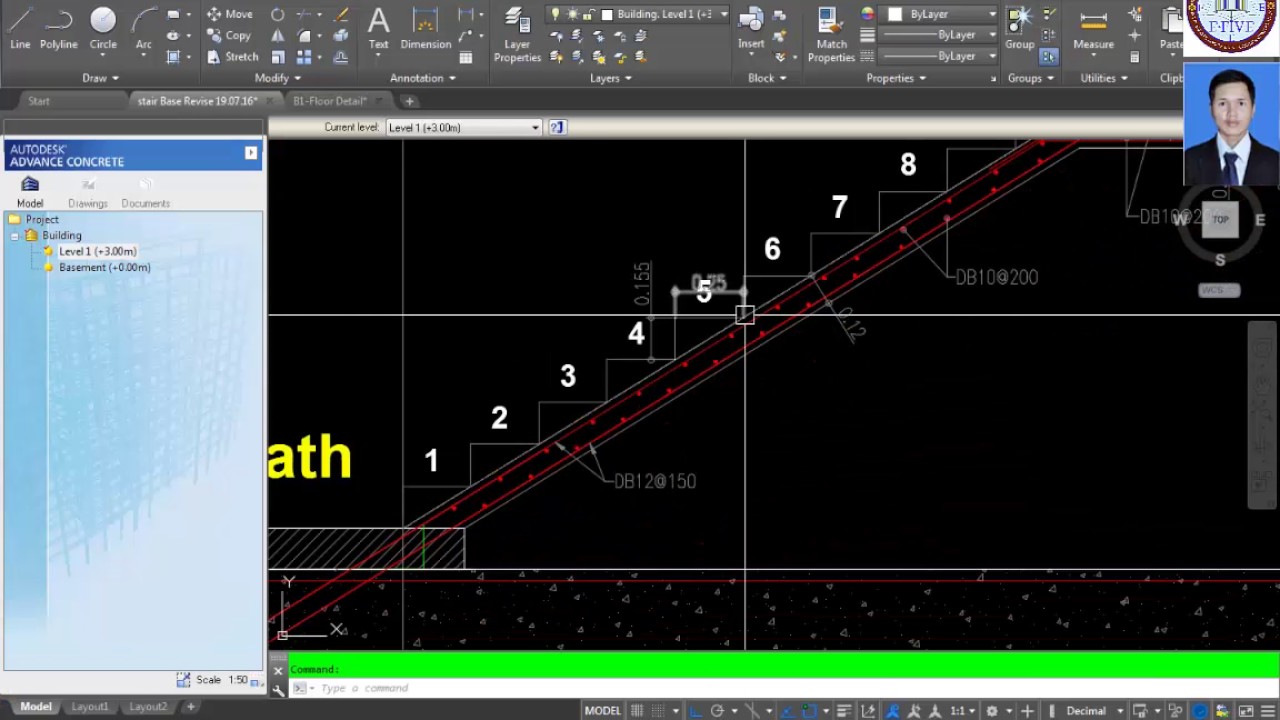Click the Offset tool icon

tap(340, 57)
